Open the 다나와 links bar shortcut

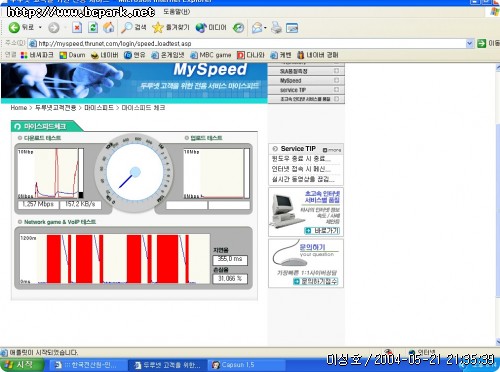(x=251, y=55)
